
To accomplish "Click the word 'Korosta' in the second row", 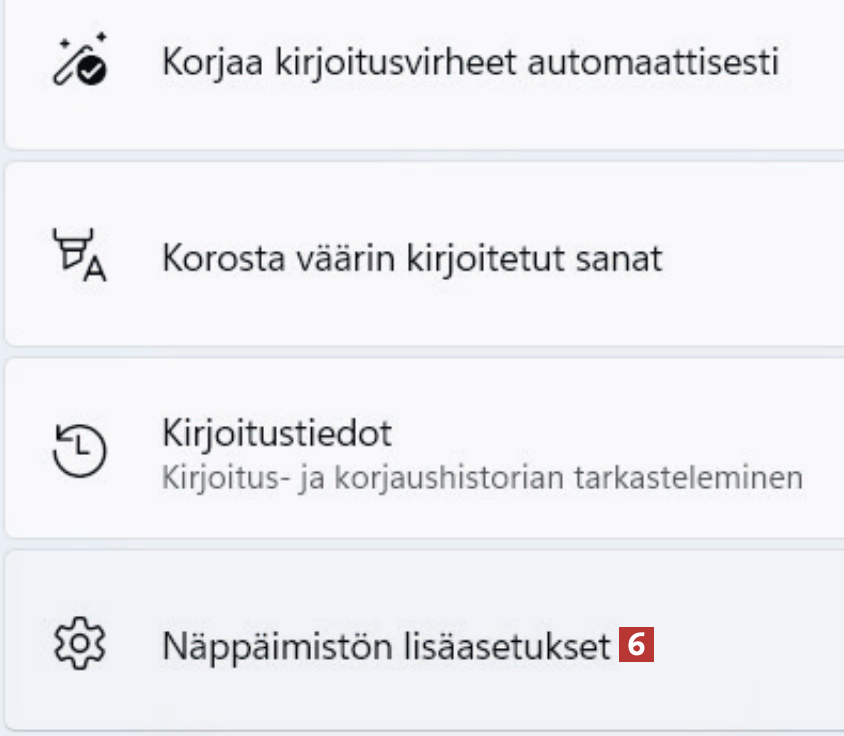I will [x=213, y=258].
